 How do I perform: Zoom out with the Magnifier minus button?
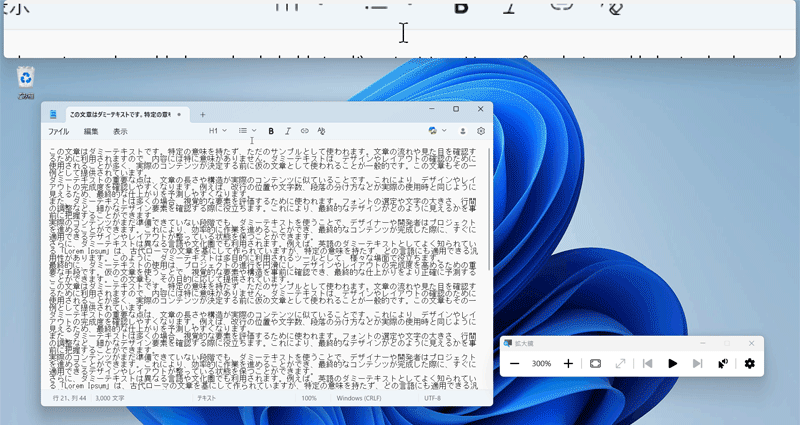tap(514, 363)
